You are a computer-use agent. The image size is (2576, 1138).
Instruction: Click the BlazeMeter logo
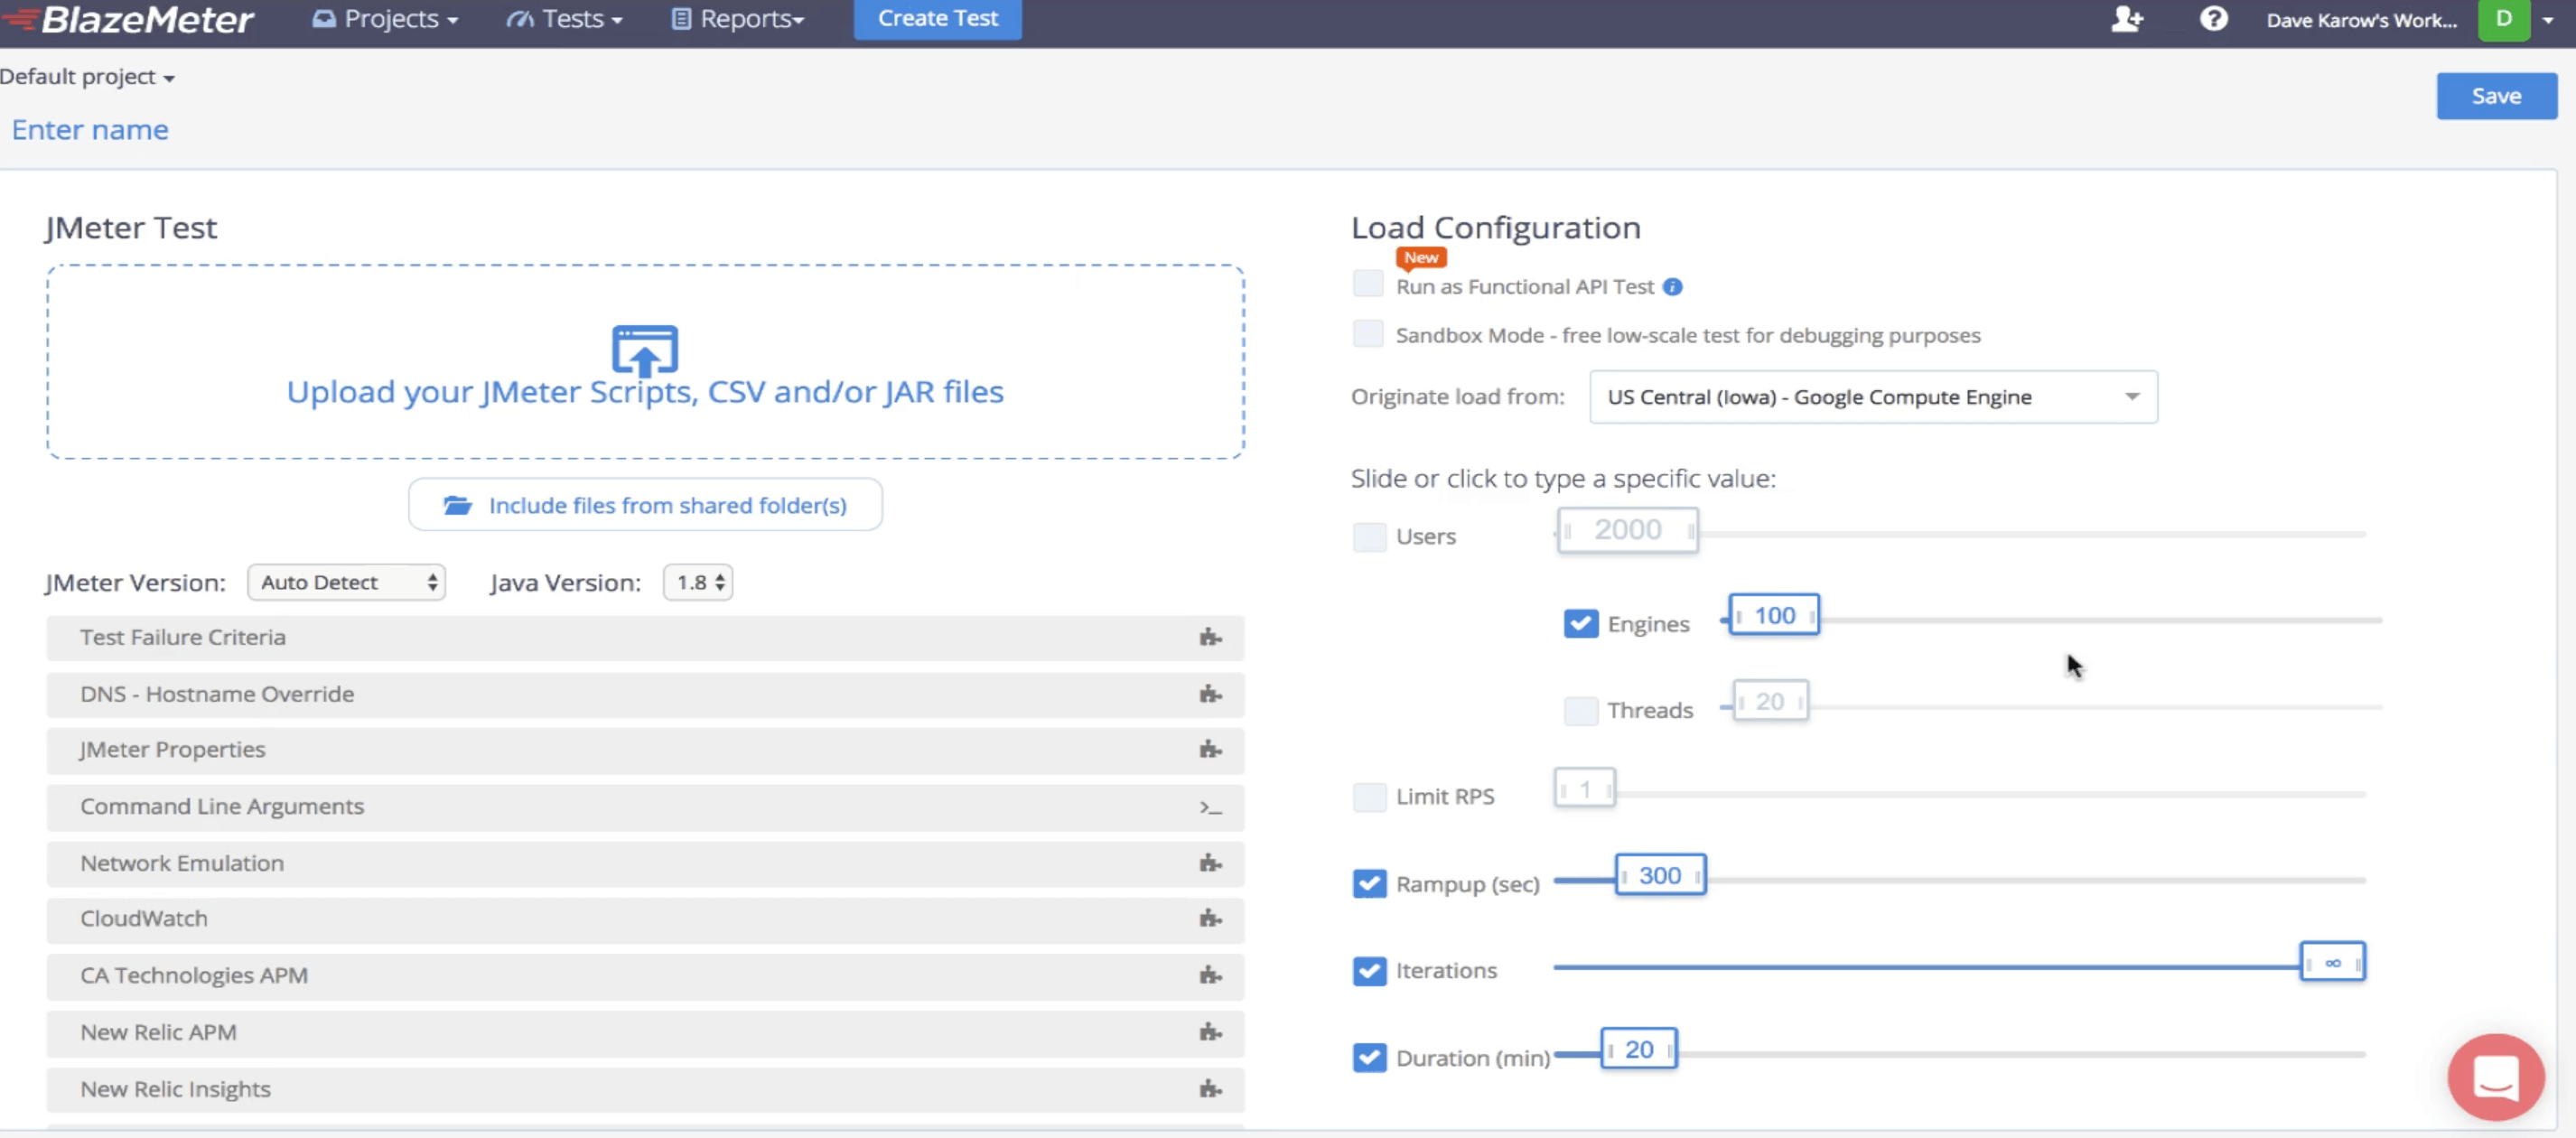(x=128, y=19)
